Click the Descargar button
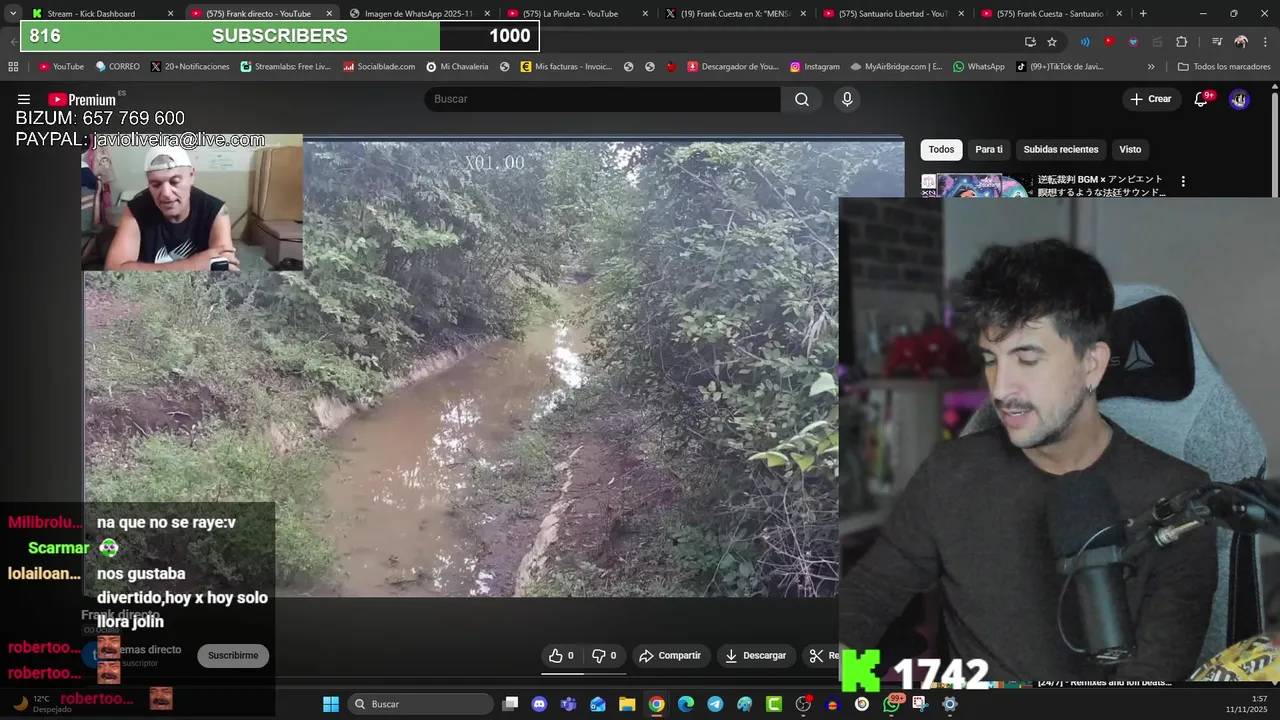The image size is (1280, 720). tap(756, 656)
